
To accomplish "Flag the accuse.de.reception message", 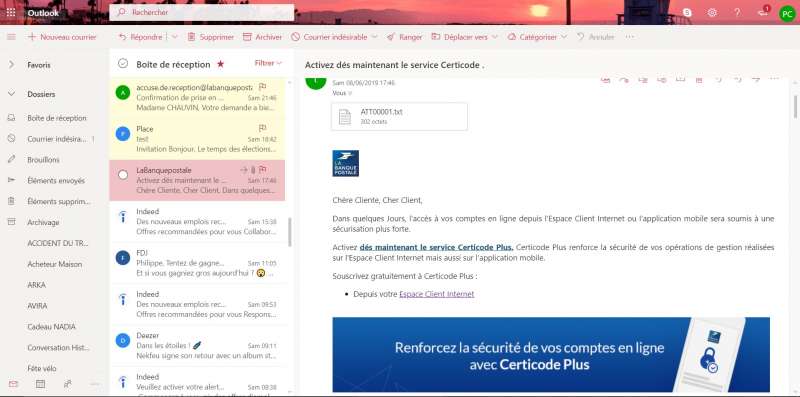I will coord(262,87).
